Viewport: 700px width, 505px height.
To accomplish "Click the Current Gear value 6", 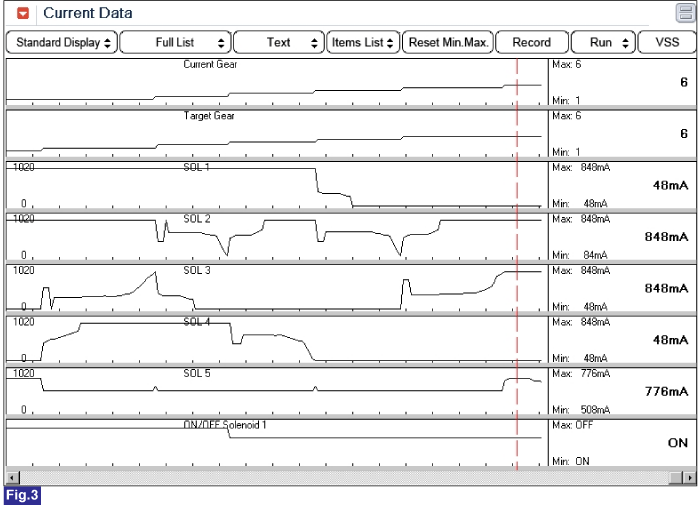I will click(x=683, y=82).
